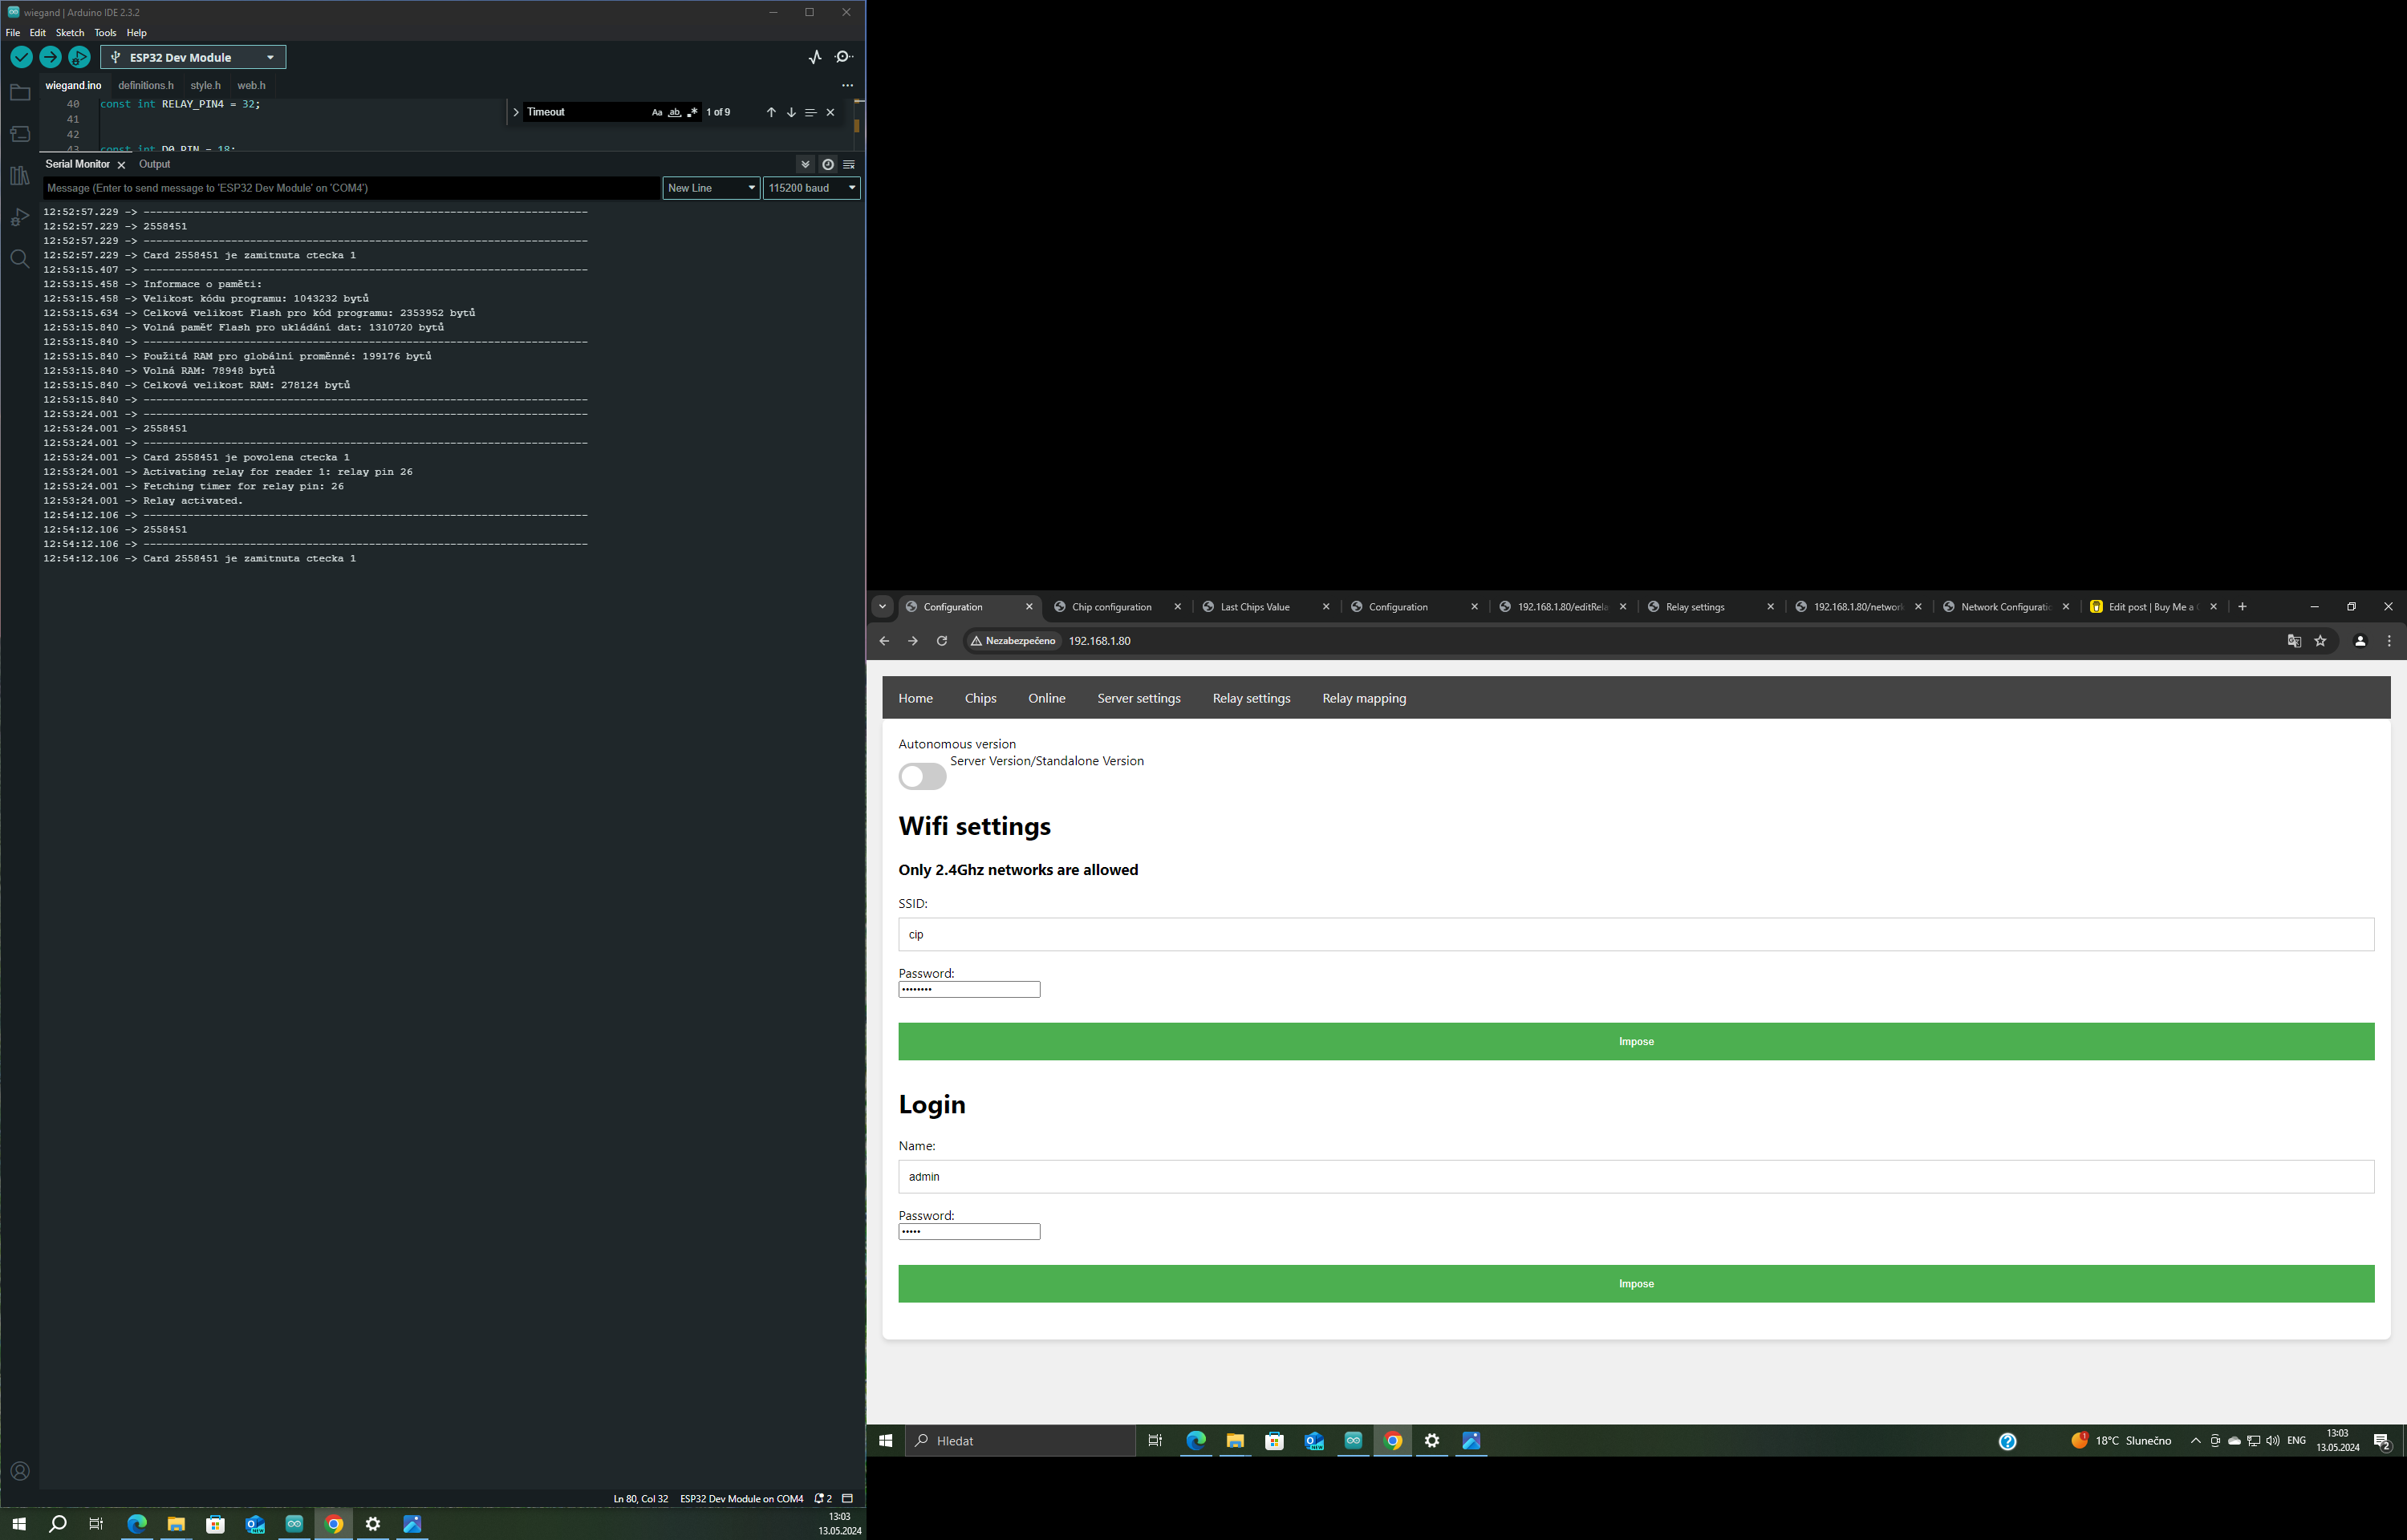The width and height of the screenshot is (2407, 1540).
Task: Bookmark this page with the star icon
Action: 2321,641
